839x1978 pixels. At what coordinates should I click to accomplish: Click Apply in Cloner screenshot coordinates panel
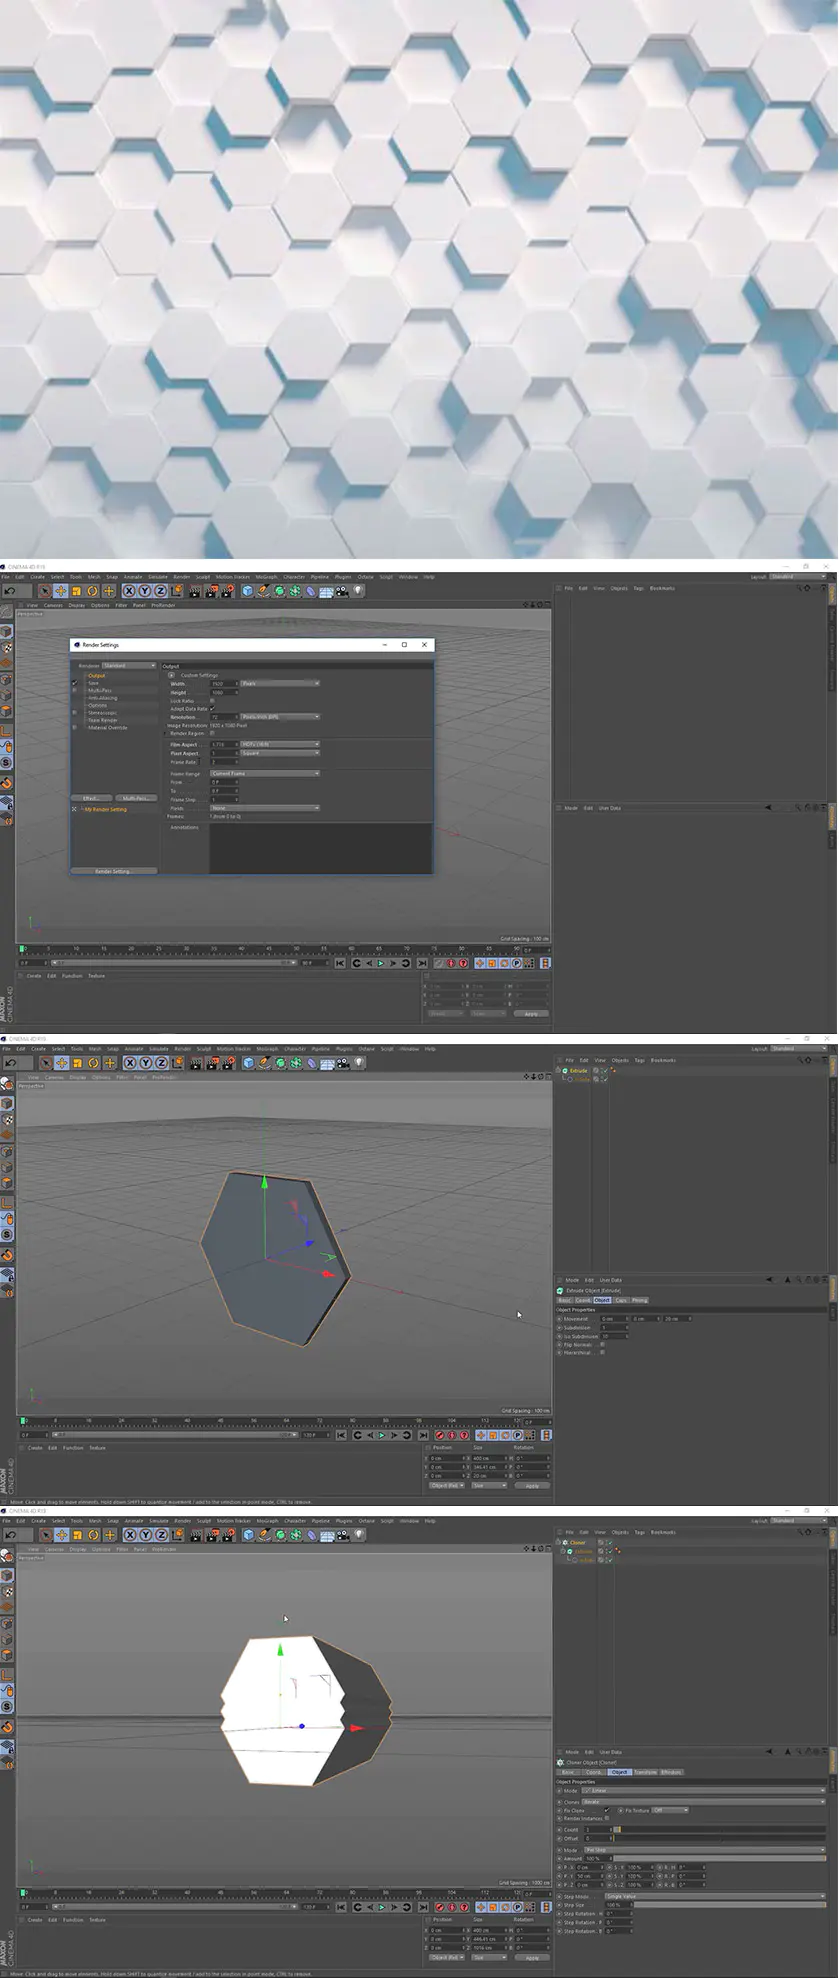coord(532,1958)
